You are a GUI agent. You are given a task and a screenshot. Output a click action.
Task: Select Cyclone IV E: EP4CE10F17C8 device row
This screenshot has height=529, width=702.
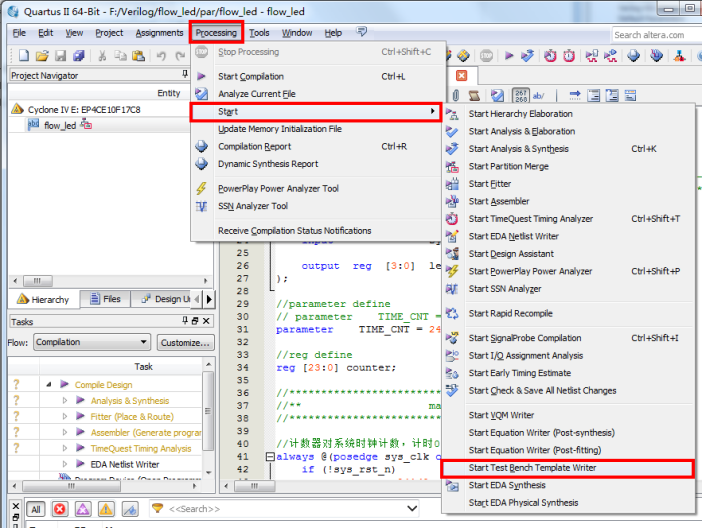click(84, 110)
